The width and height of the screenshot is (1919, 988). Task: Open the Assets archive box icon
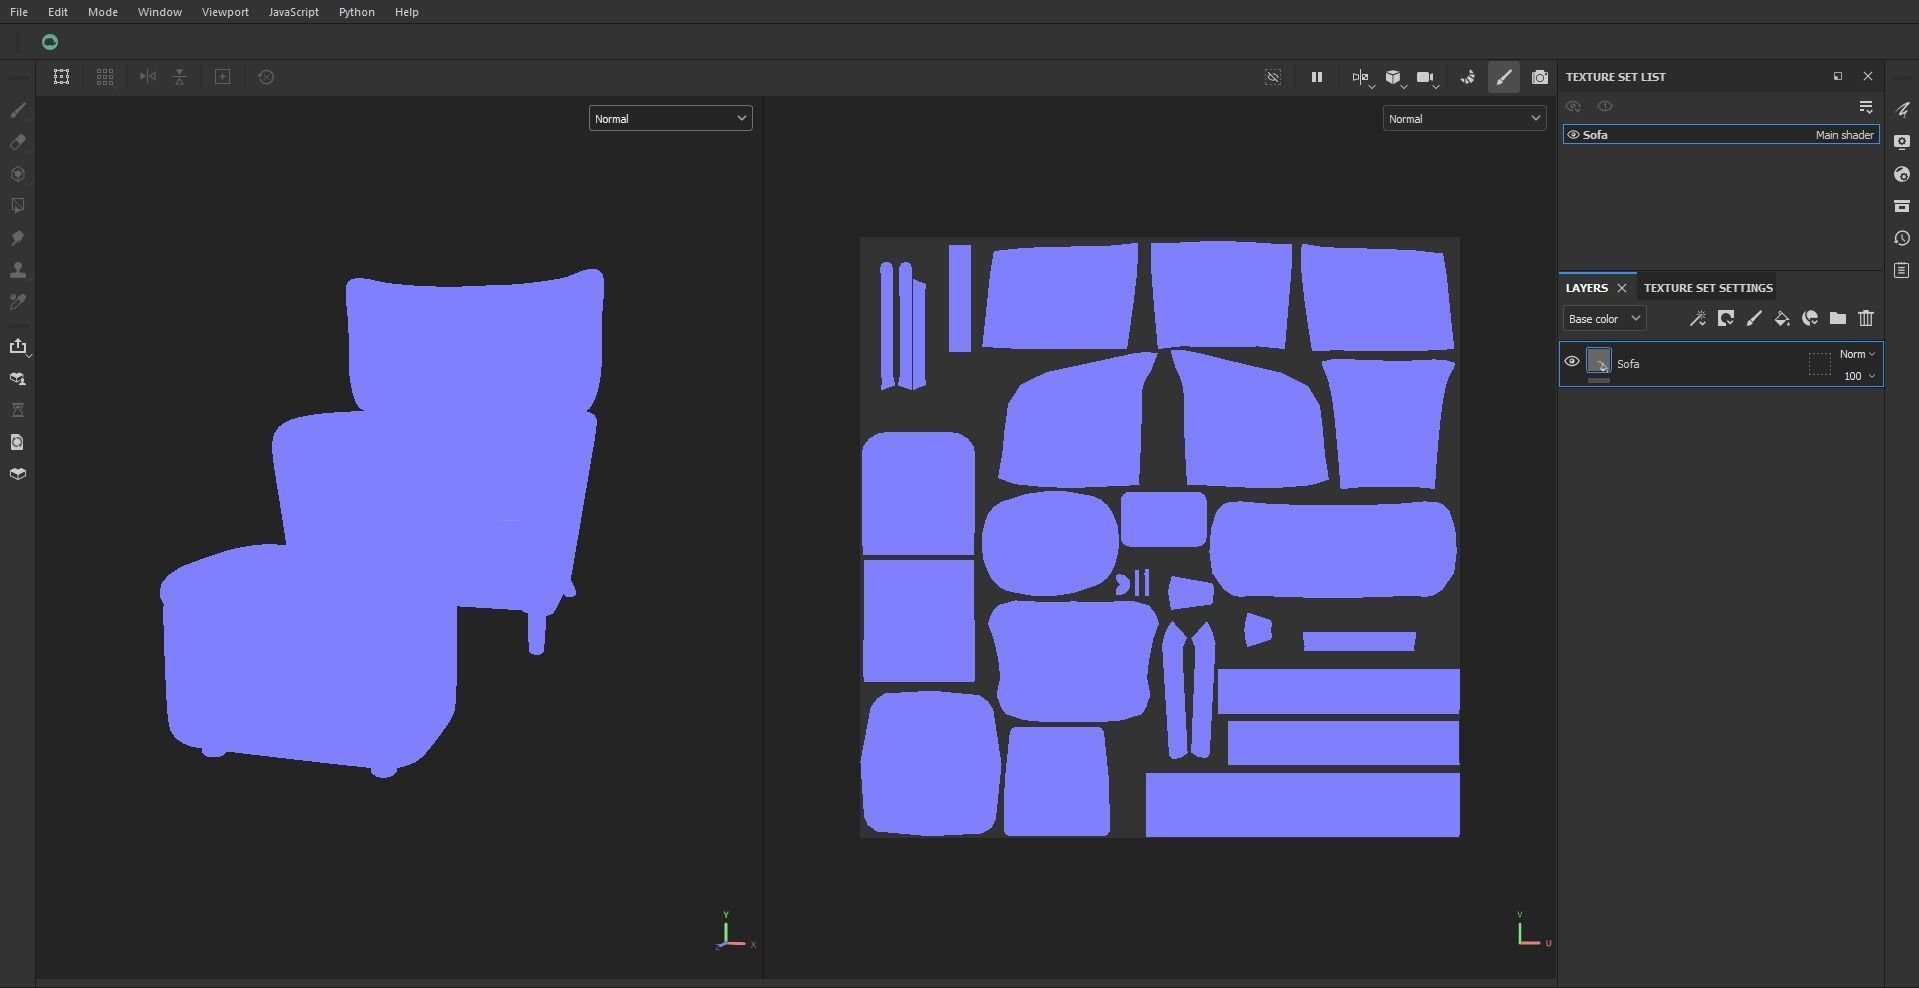pos(1902,206)
